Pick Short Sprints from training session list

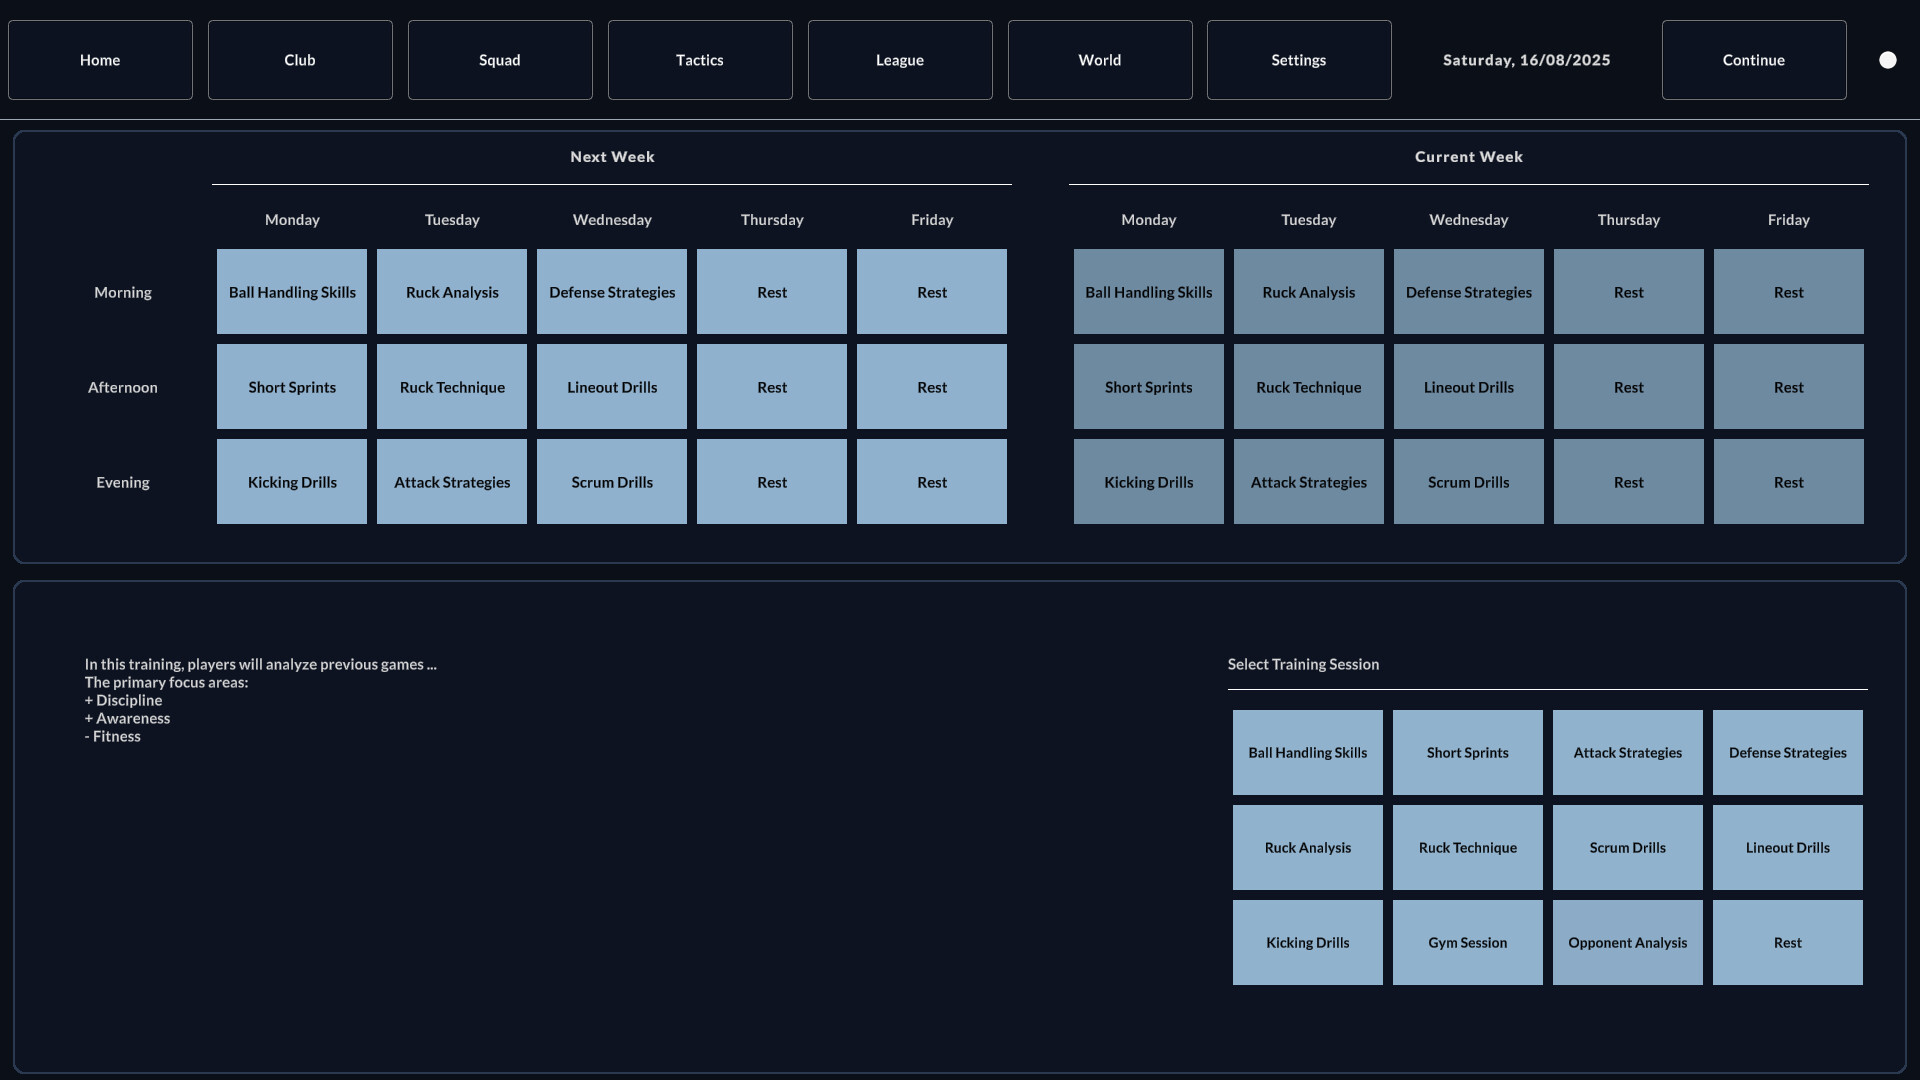pyautogui.click(x=1467, y=752)
